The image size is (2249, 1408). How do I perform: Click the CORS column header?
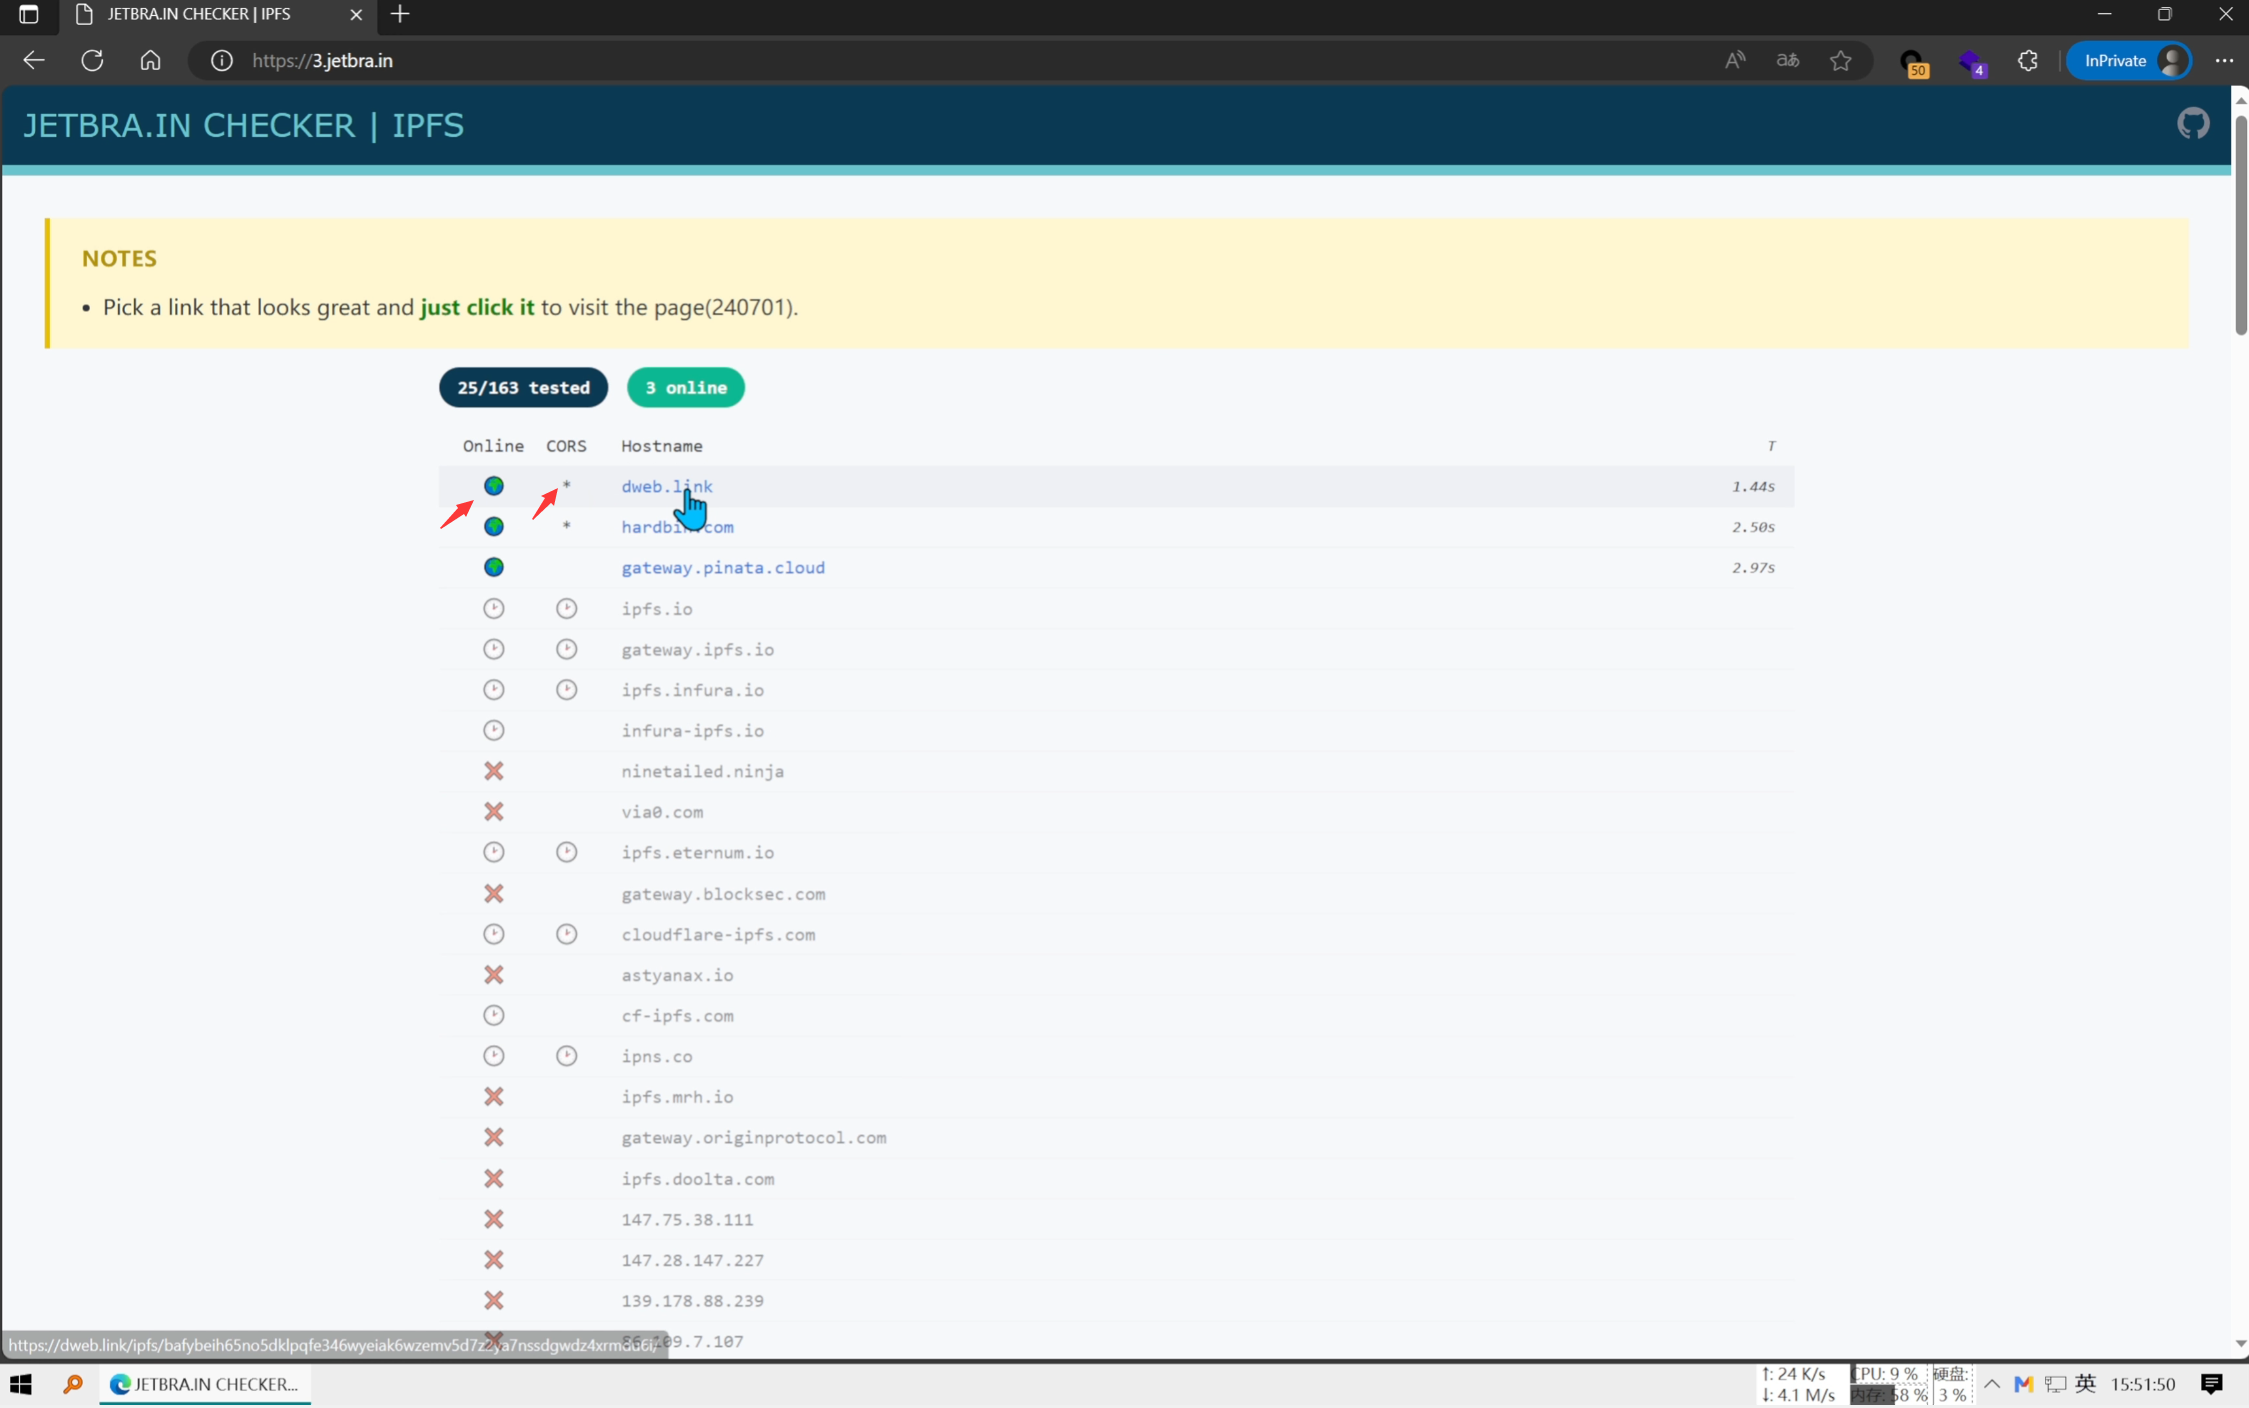point(566,445)
